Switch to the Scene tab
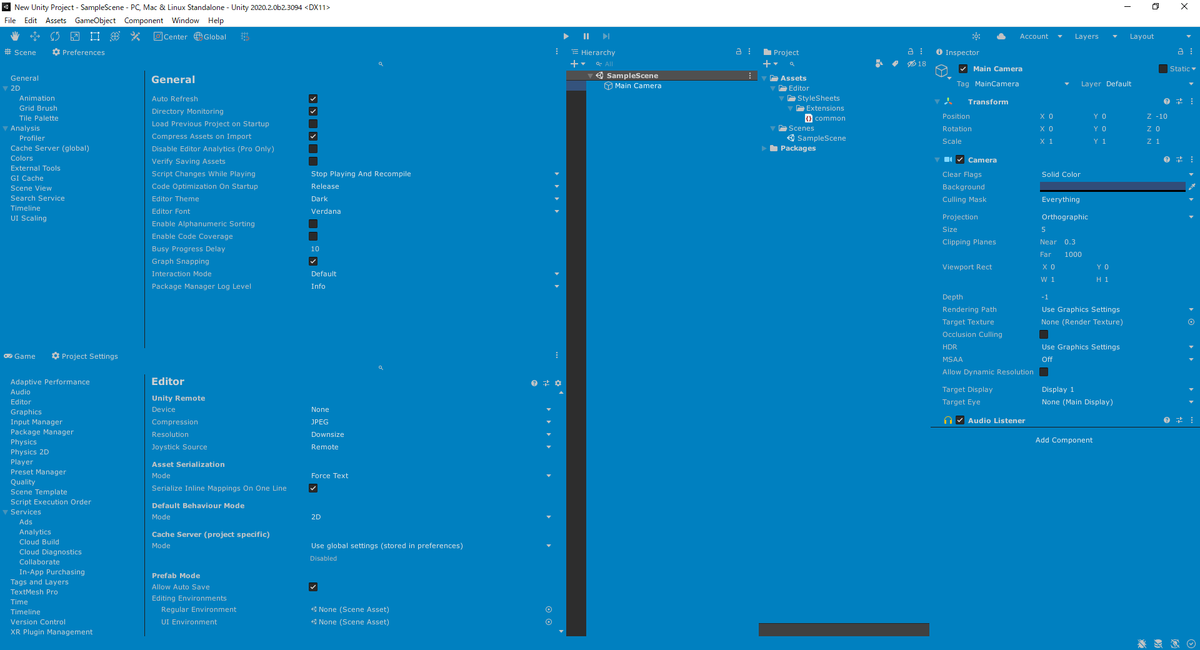Viewport: 1200px width, 650px height. [x=21, y=52]
